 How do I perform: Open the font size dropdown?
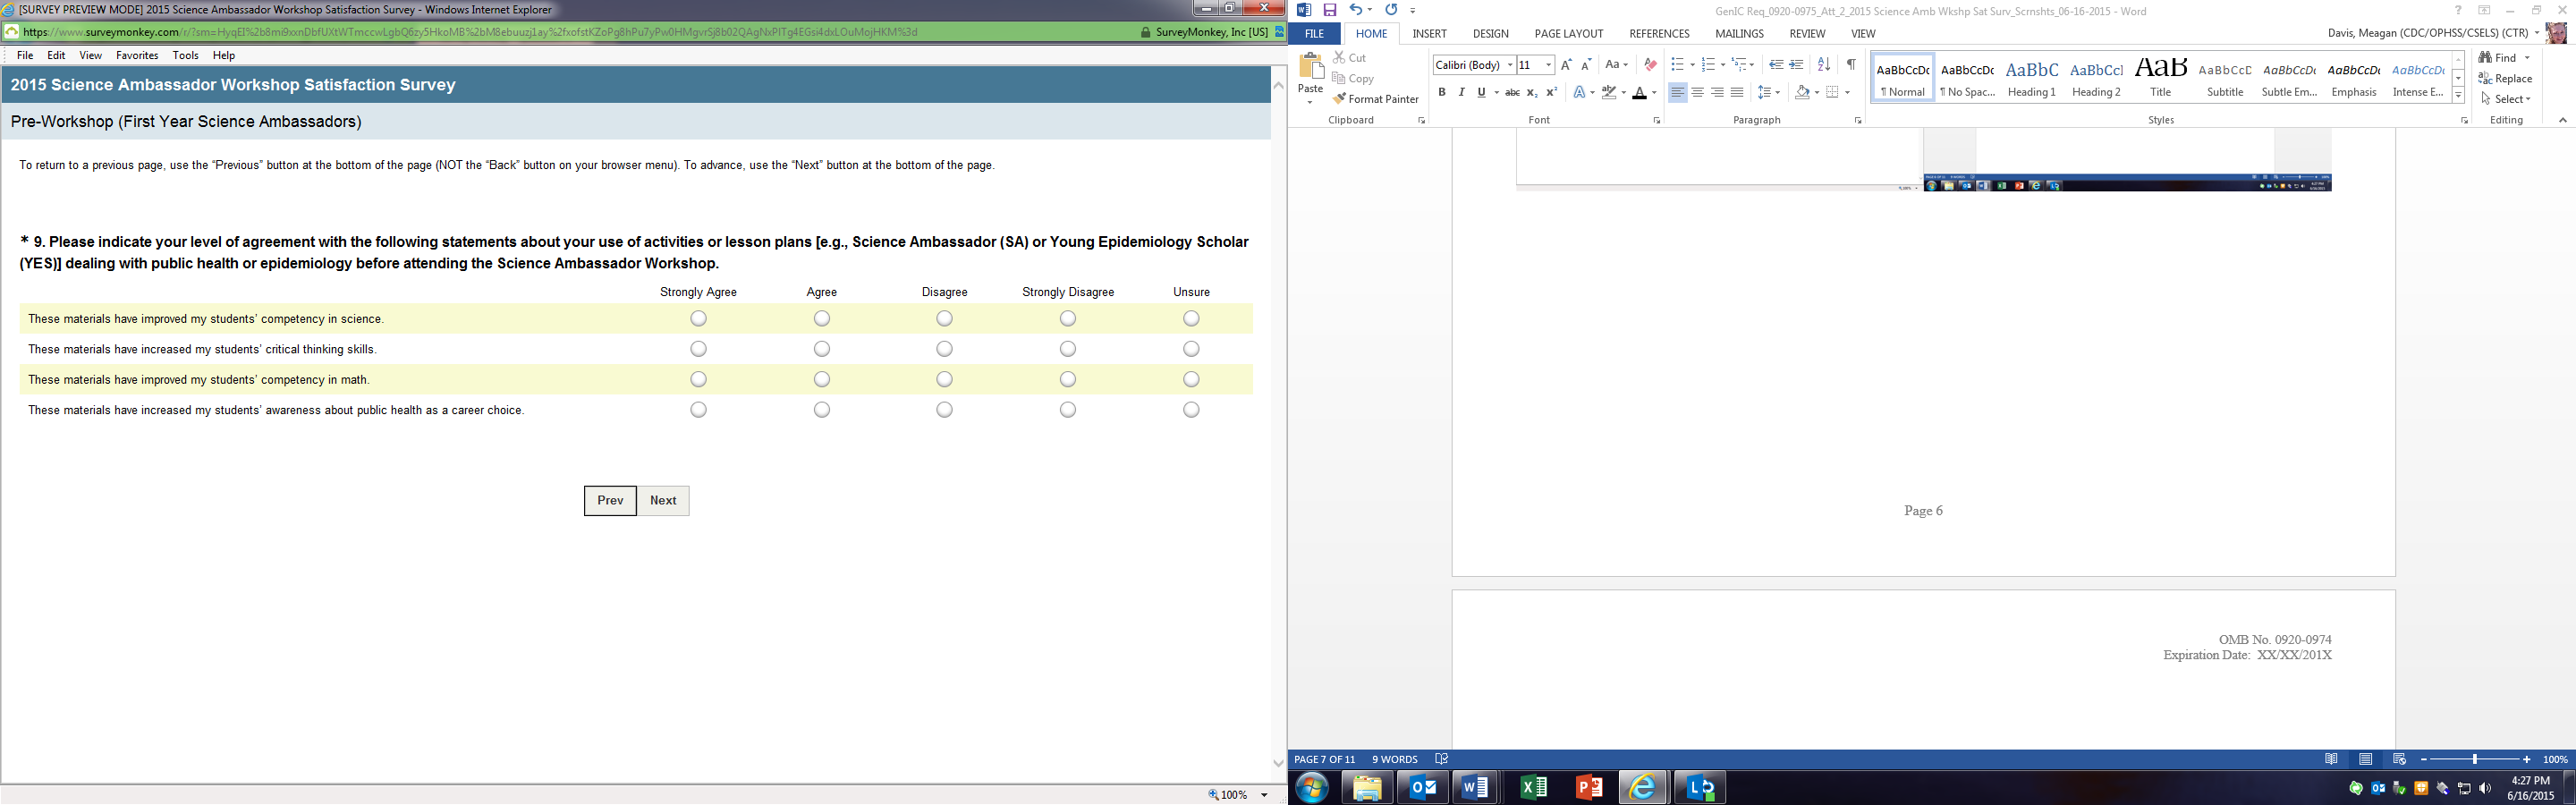click(x=1548, y=65)
